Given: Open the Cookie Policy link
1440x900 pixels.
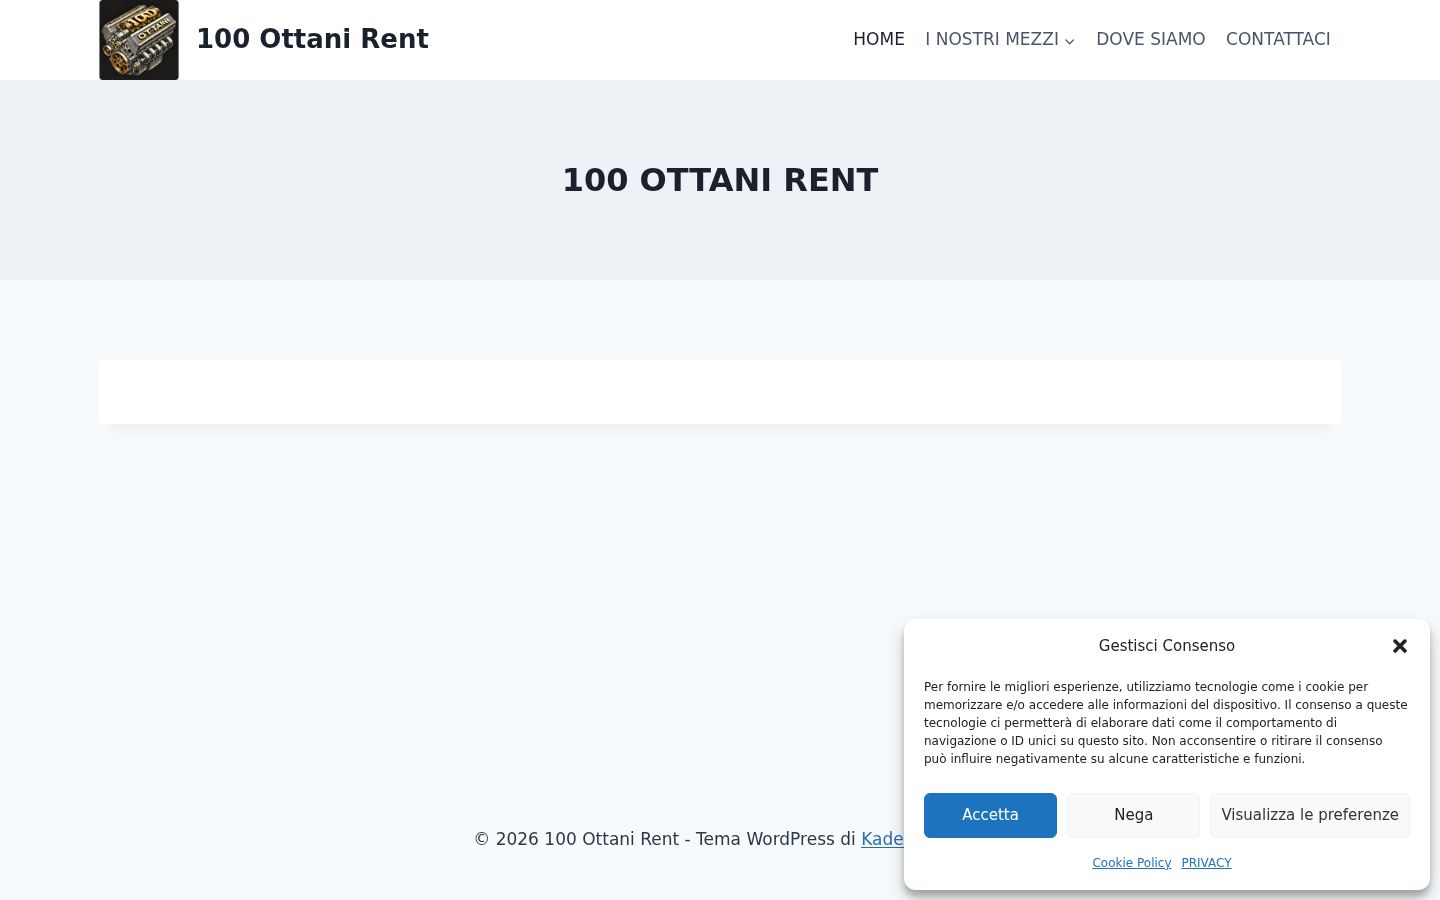Looking at the screenshot, I should coord(1131,863).
